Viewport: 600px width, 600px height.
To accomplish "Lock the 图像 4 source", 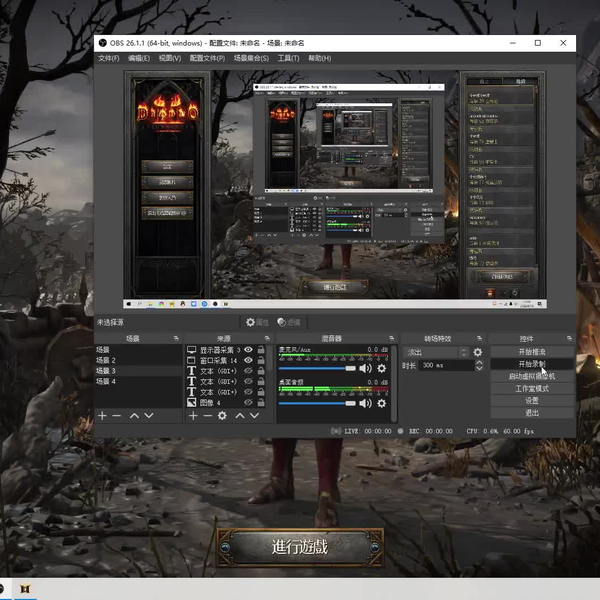I will 261,403.
